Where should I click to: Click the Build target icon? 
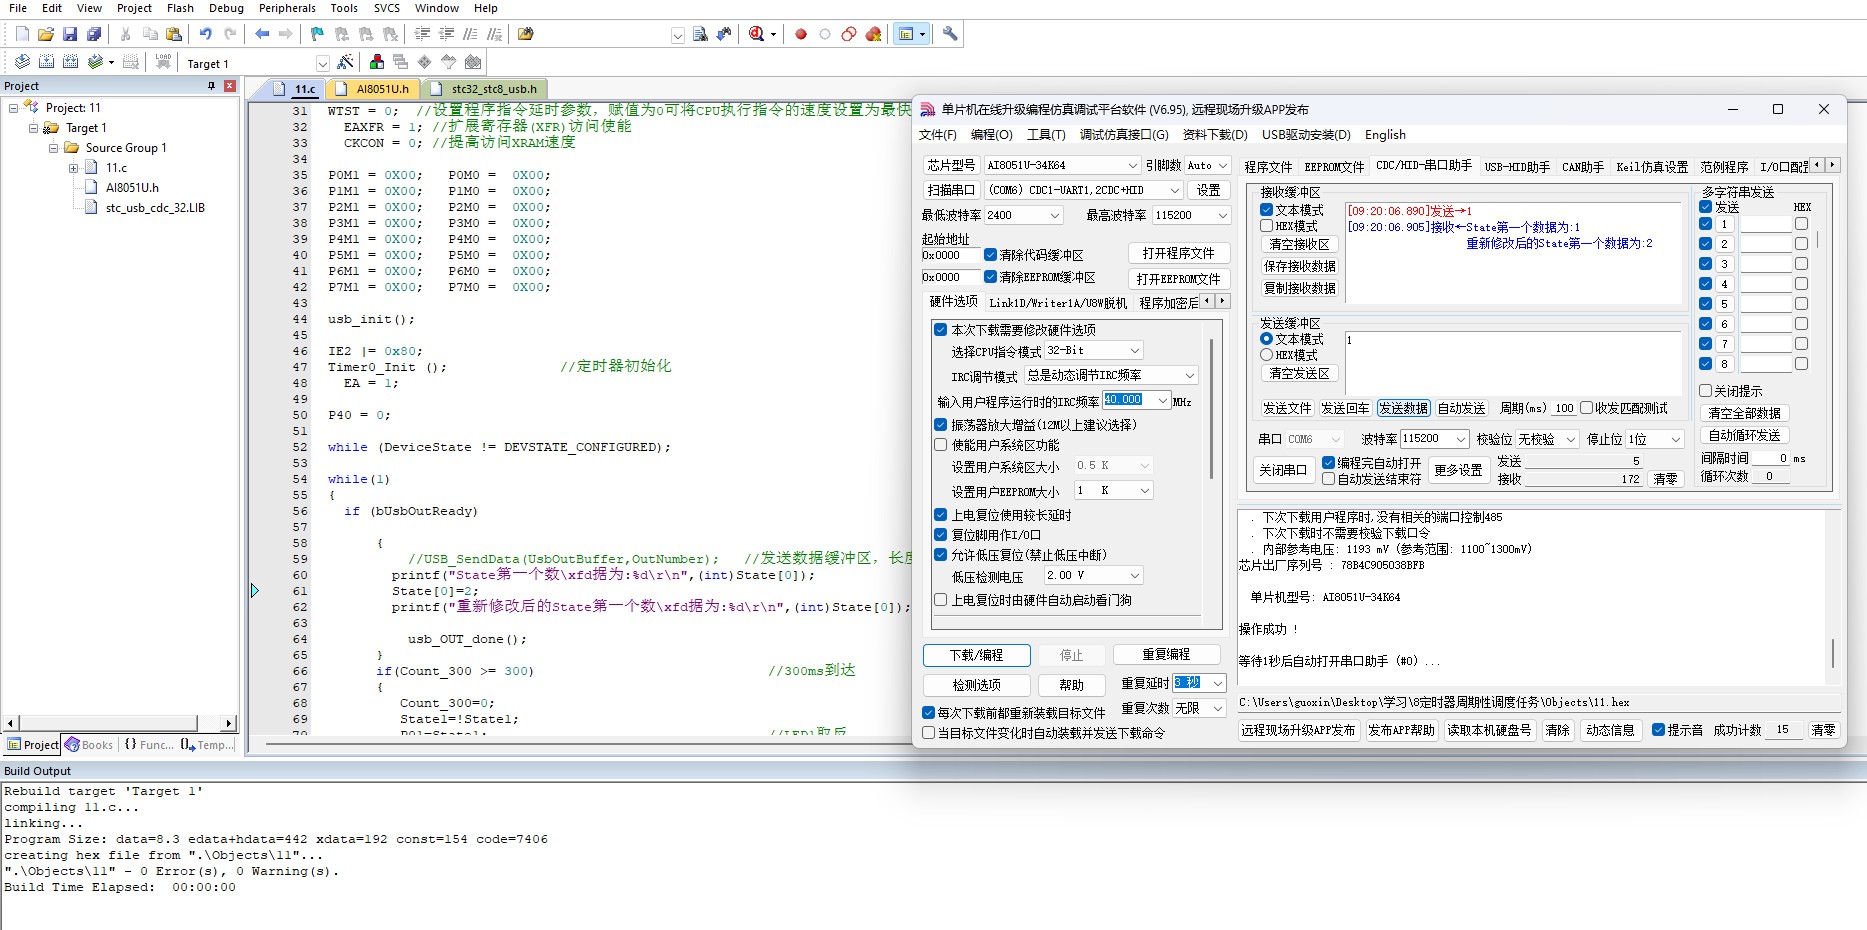click(x=46, y=62)
